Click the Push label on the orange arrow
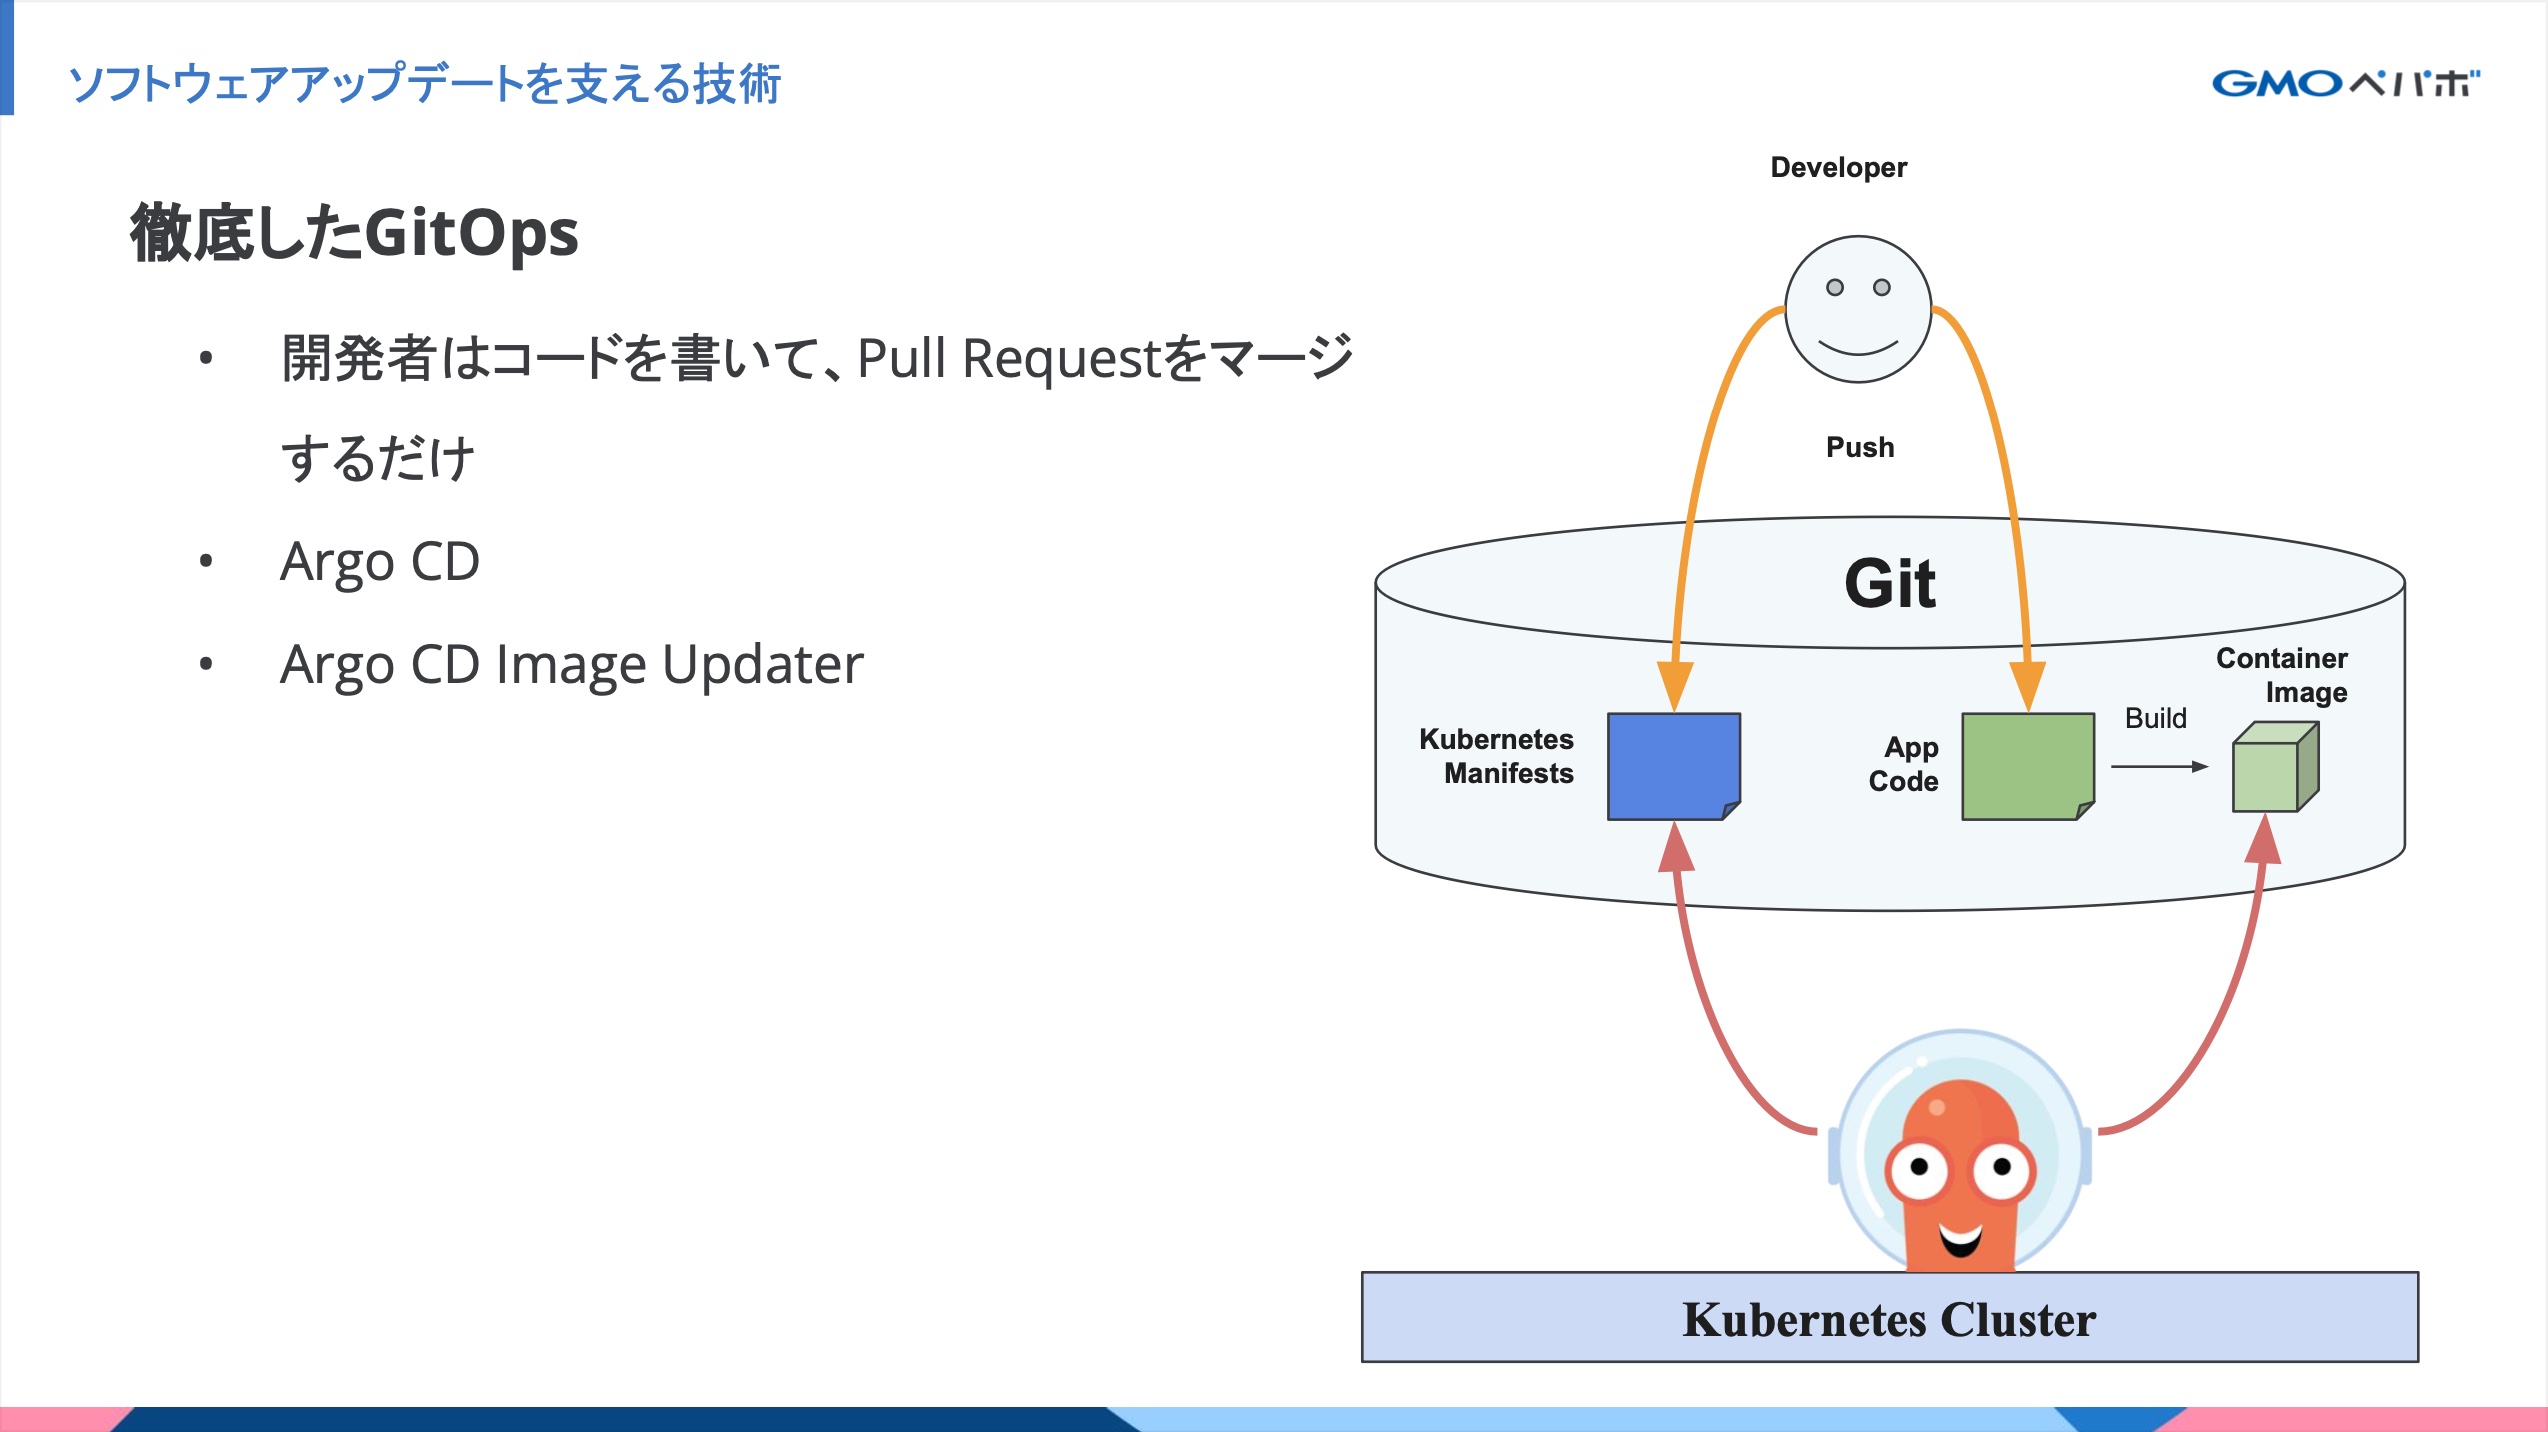This screenshot has width=2548, height=1432. 1859,448
